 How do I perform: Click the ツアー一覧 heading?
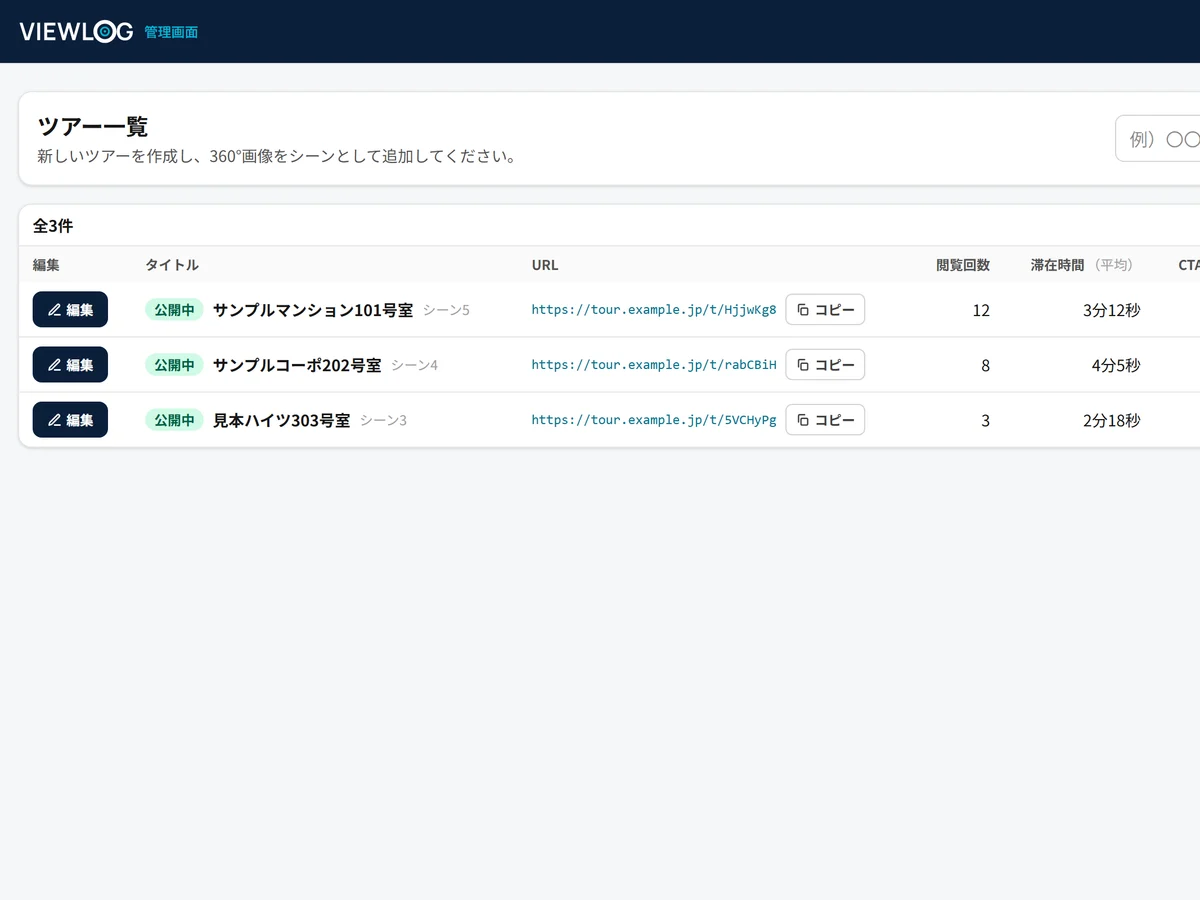pos(92,126)
